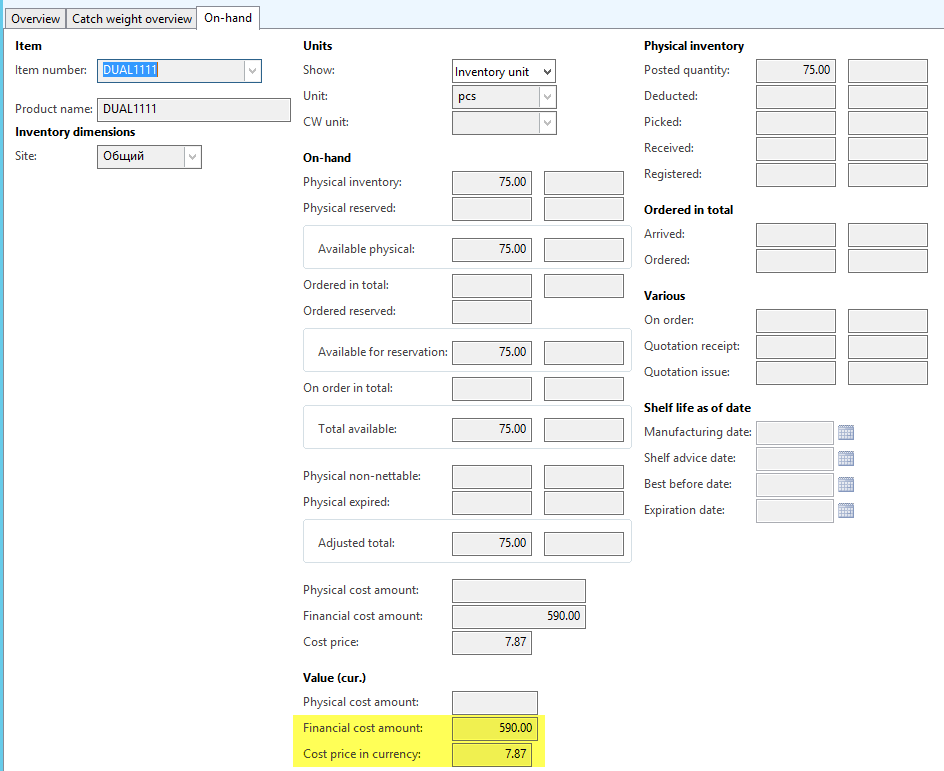Switch to the Overview tab
The height and width of the screenshot is (771, 944).
coord(36,19)
